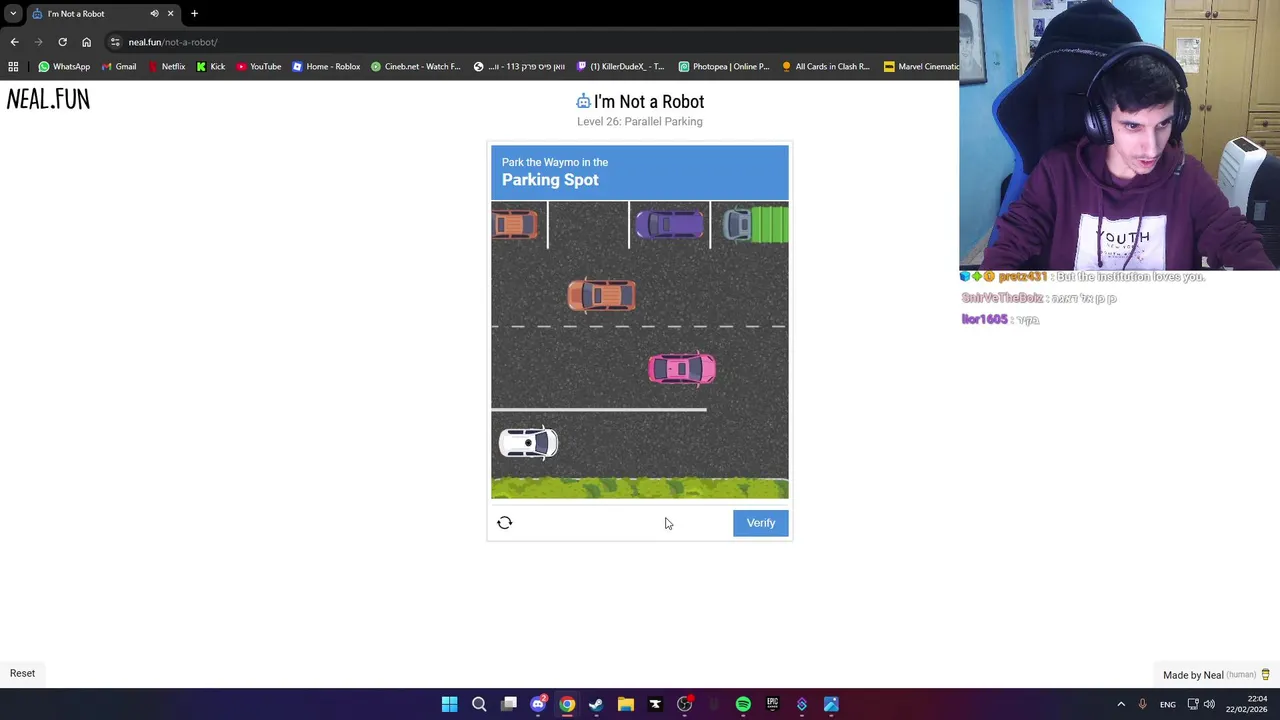
Task: Click the purple parked car
Action: pos(669,224)
